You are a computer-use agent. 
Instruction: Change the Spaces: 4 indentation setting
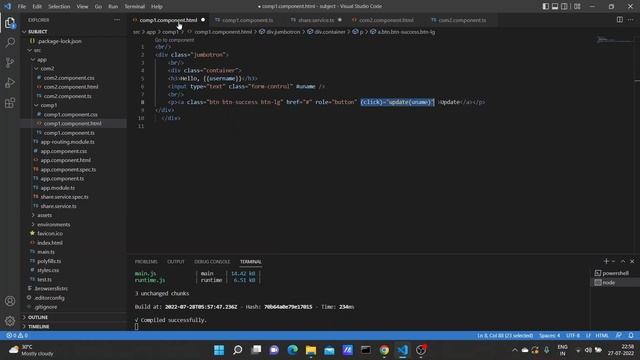pyautogui.click(x=549, y=336)
